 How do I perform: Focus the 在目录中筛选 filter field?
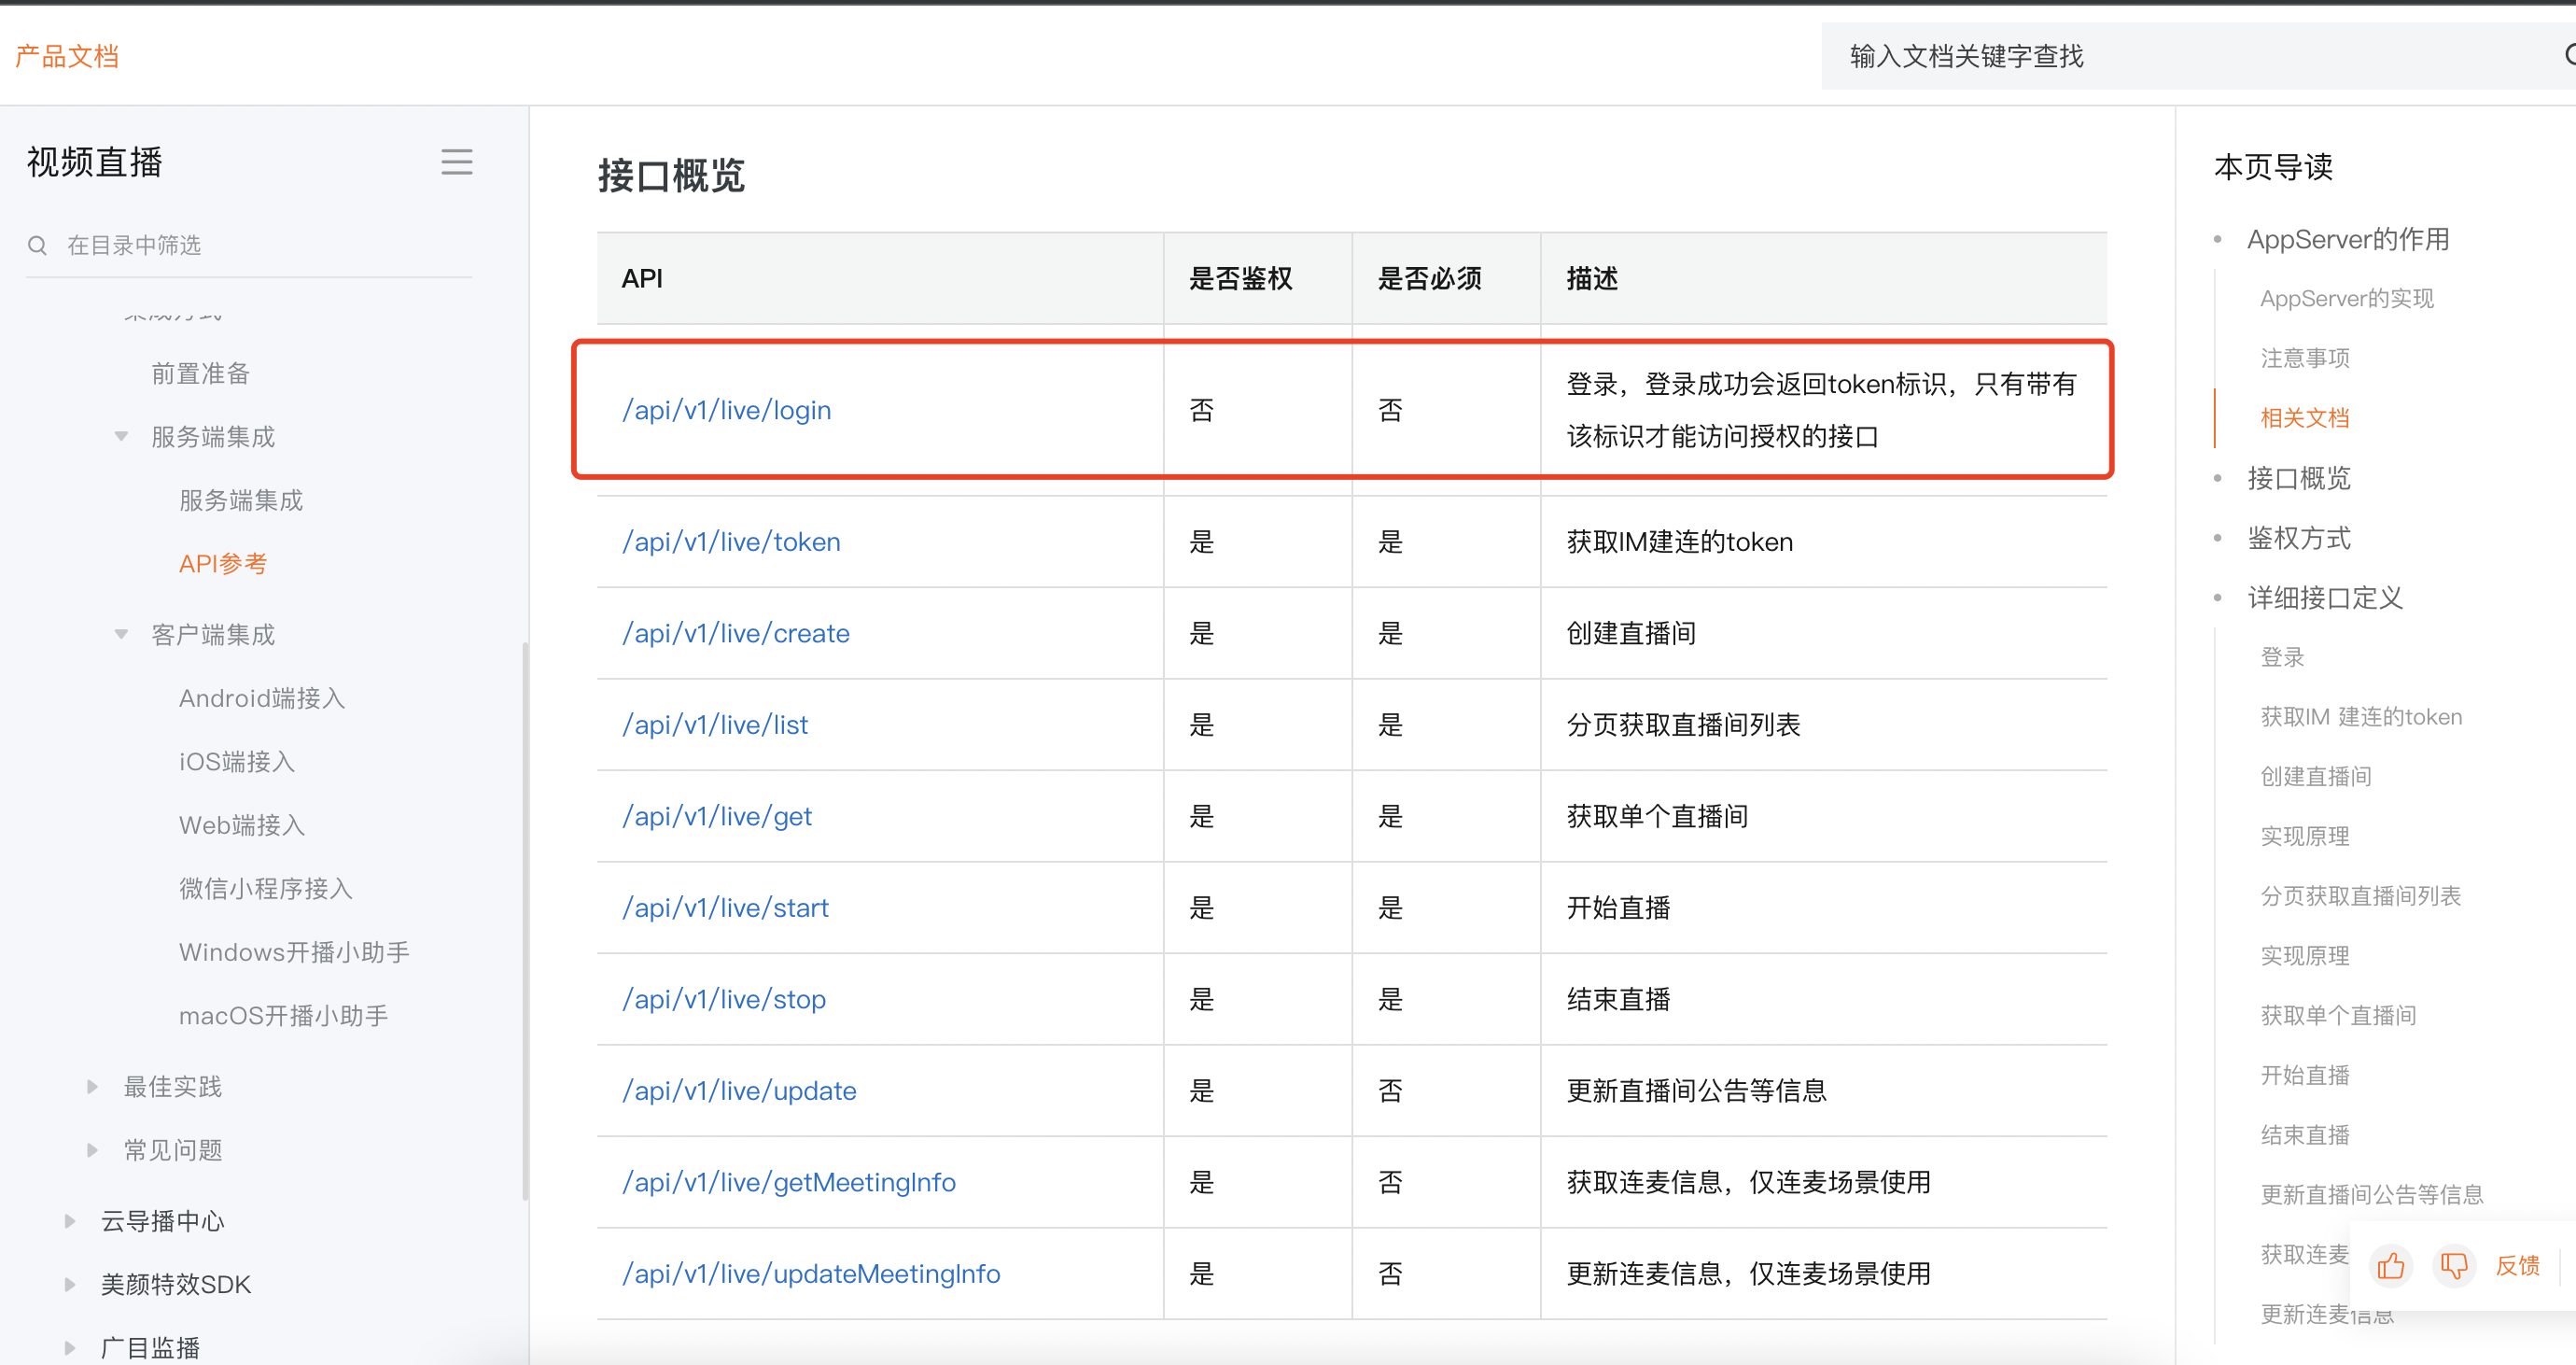click(x=249, y=245)
